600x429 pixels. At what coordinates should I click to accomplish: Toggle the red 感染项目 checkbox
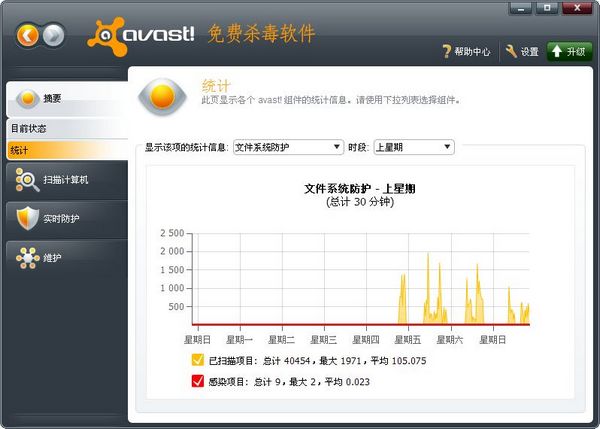[x=198, y=381]
